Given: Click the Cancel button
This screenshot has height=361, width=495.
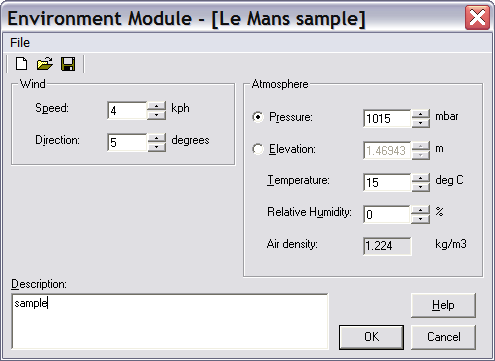Looking at the screenshot, I should pyautogui.click(x=443, y=337).
